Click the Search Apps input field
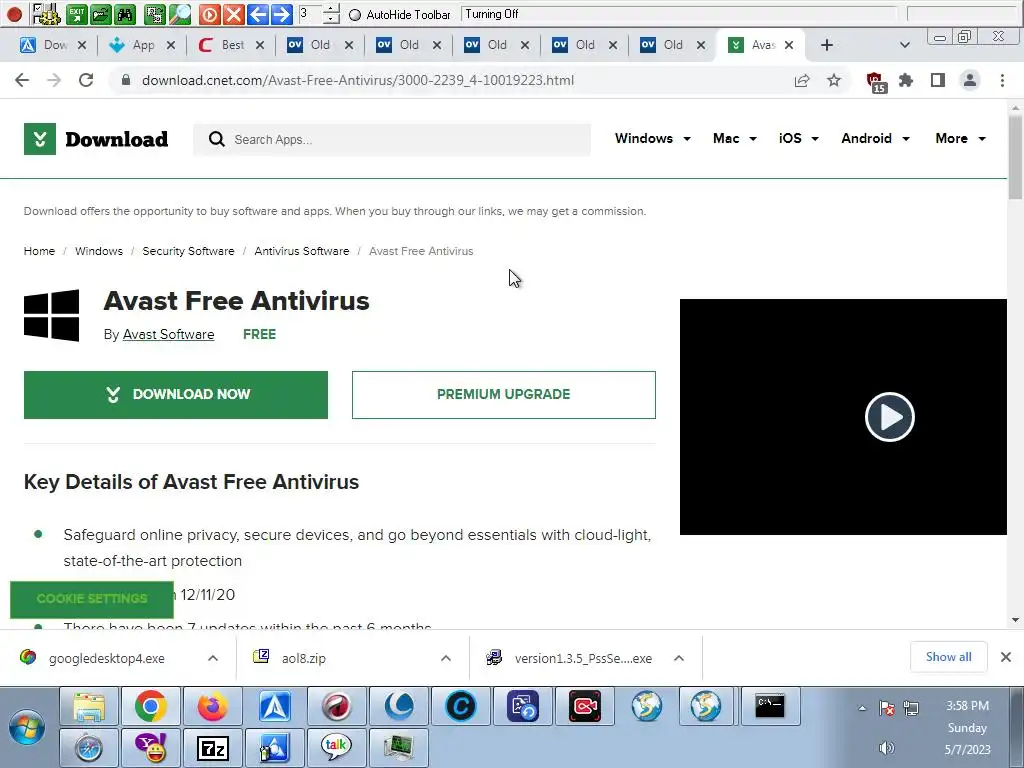Image resolution: width=1024 pixels, height=768 pixels. pyautogui.click(x=392, y=140)
